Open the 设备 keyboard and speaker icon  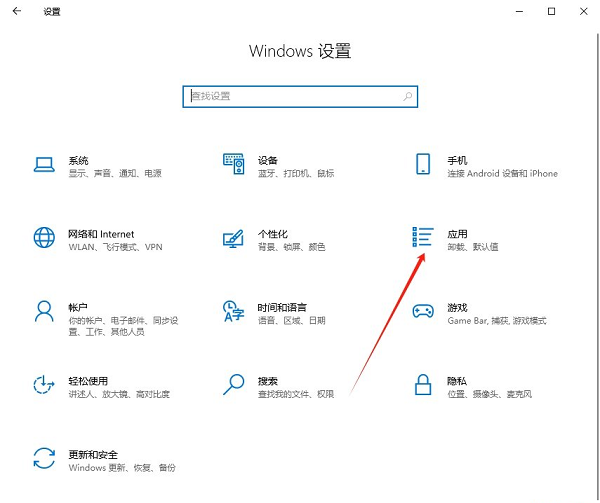point(234,164)
